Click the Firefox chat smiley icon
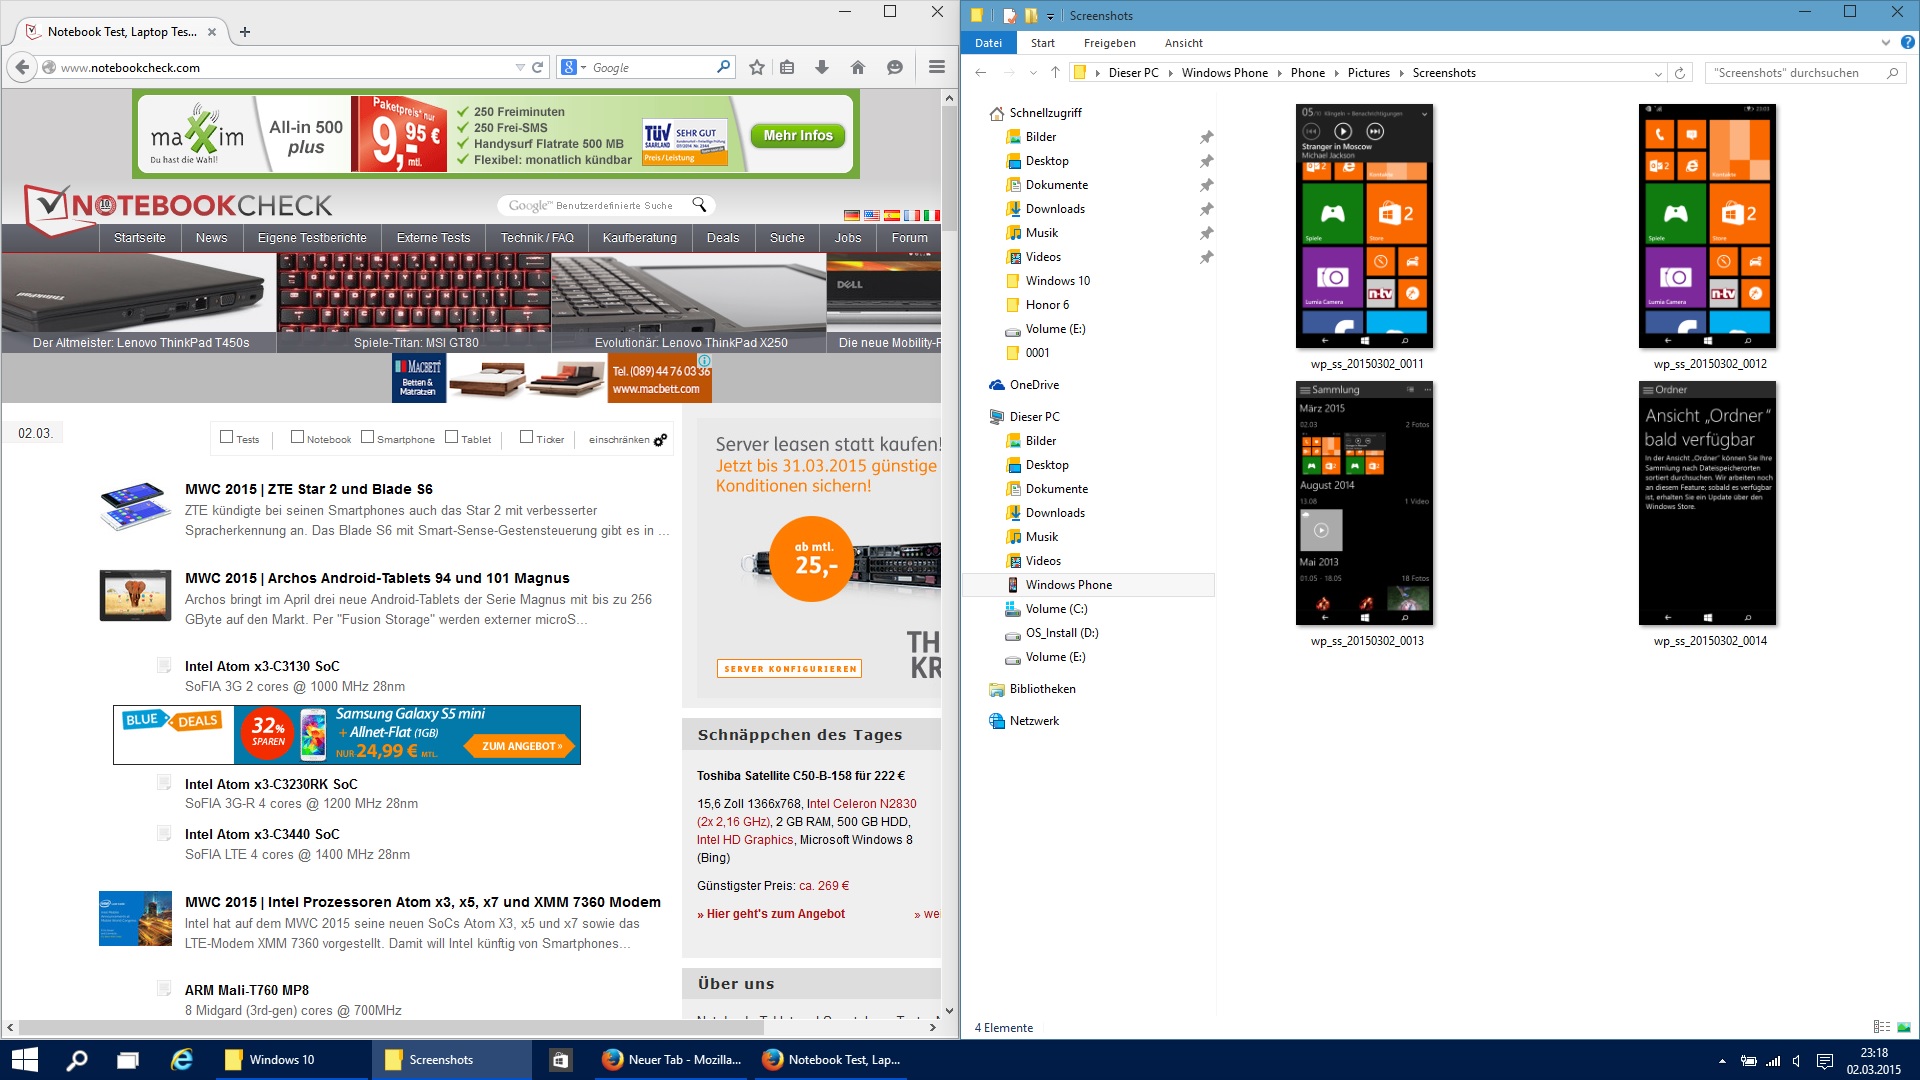Screen dimensions: 1920x1080 (895, 67)
